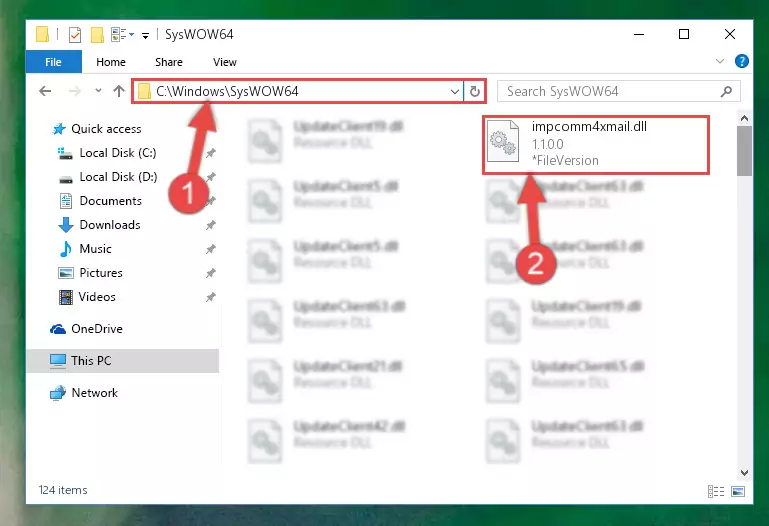Open Music in the navigation pane
The height and width of the screenshot is (526, 769).
click(95, 249)
